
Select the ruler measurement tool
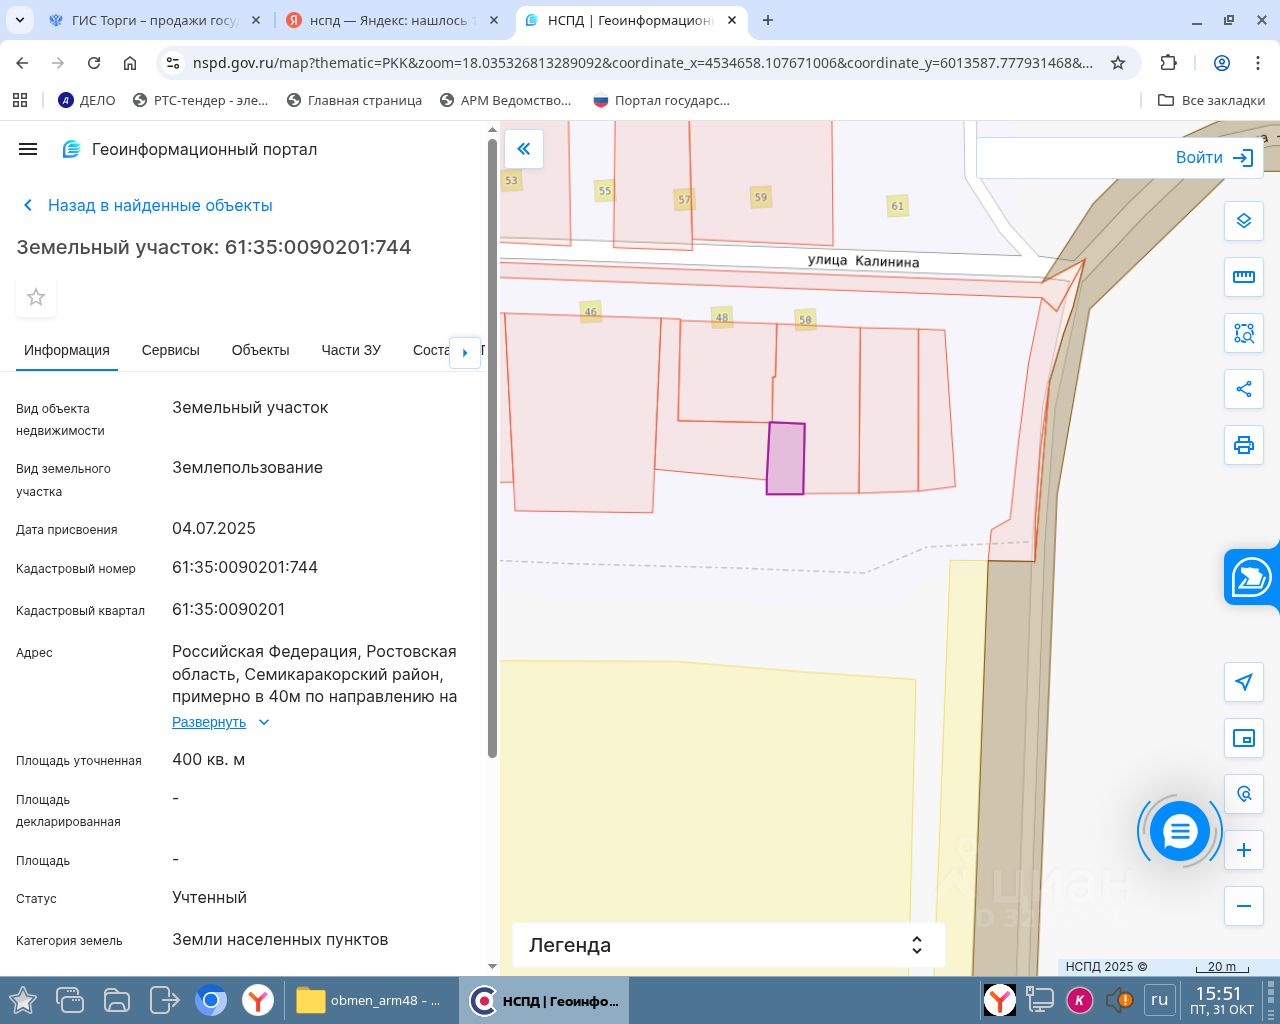point(1244,277)
